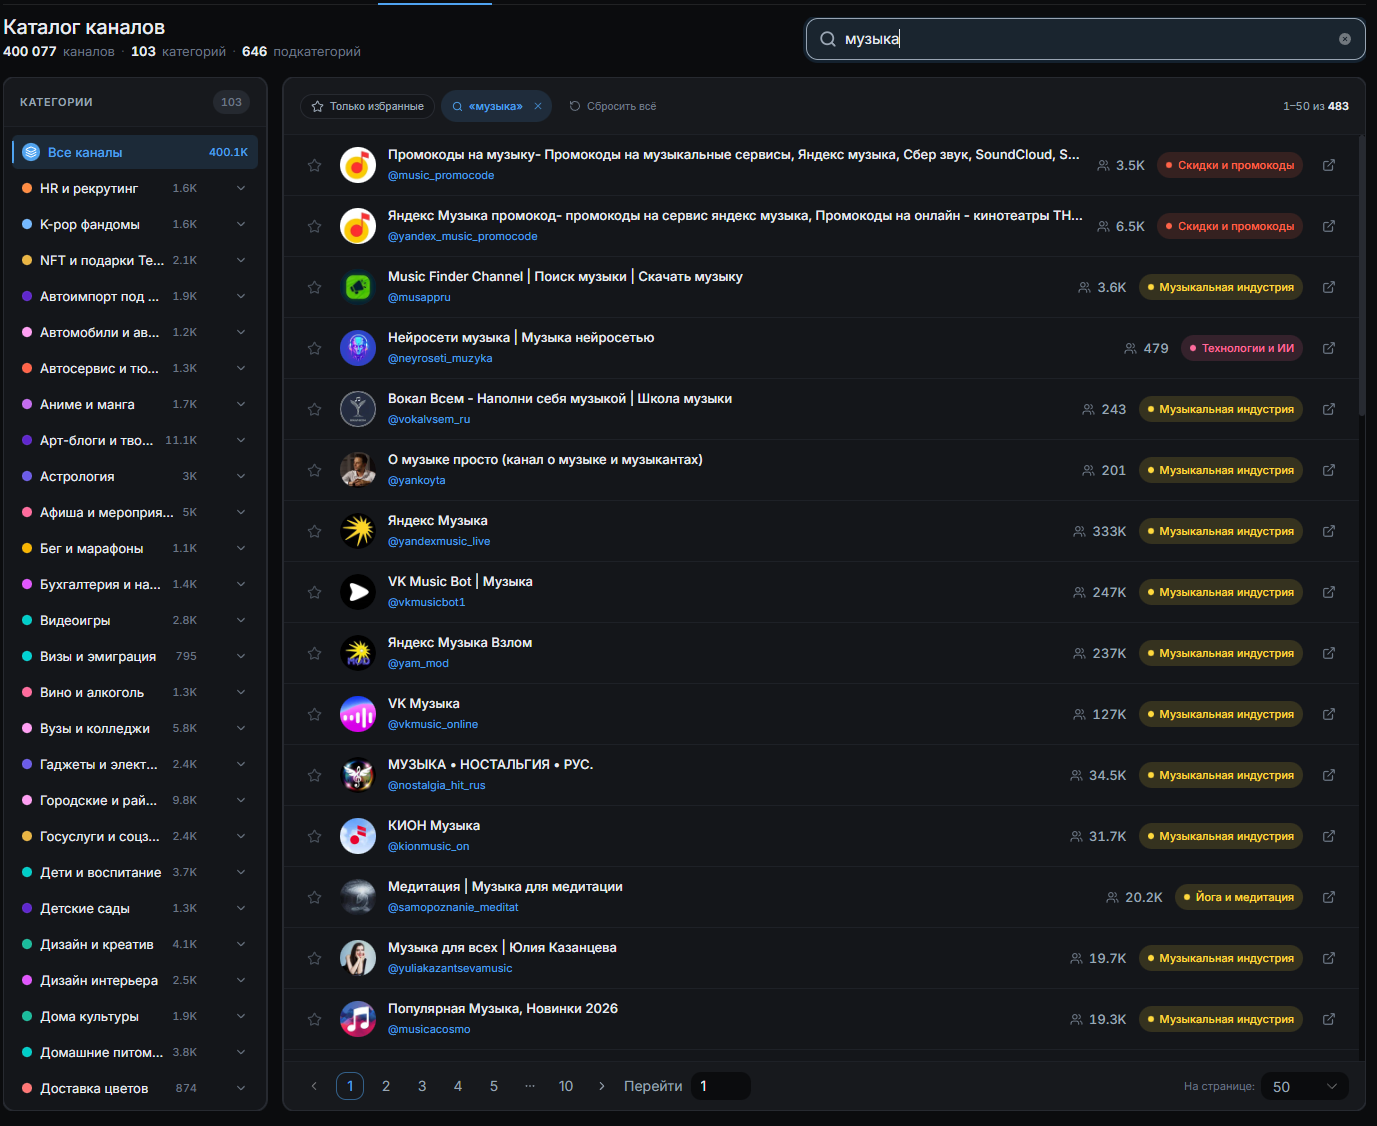Select Бег и марафоны category
This screenshot has height=1126, width=1377.
coord(135,548)
